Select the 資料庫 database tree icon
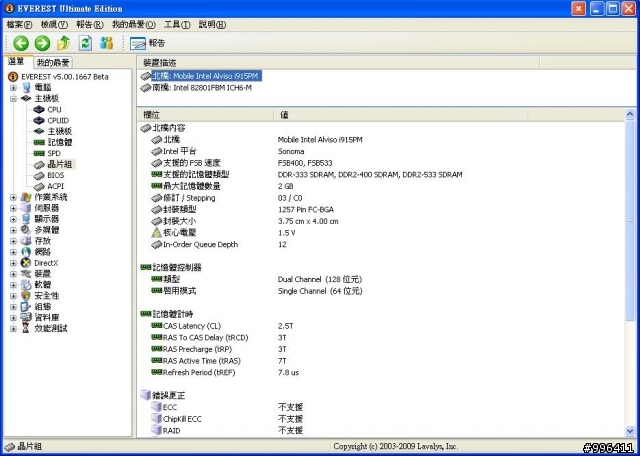Image resolution: width=640 pixels, height=456 pixels. click(26, 318)
